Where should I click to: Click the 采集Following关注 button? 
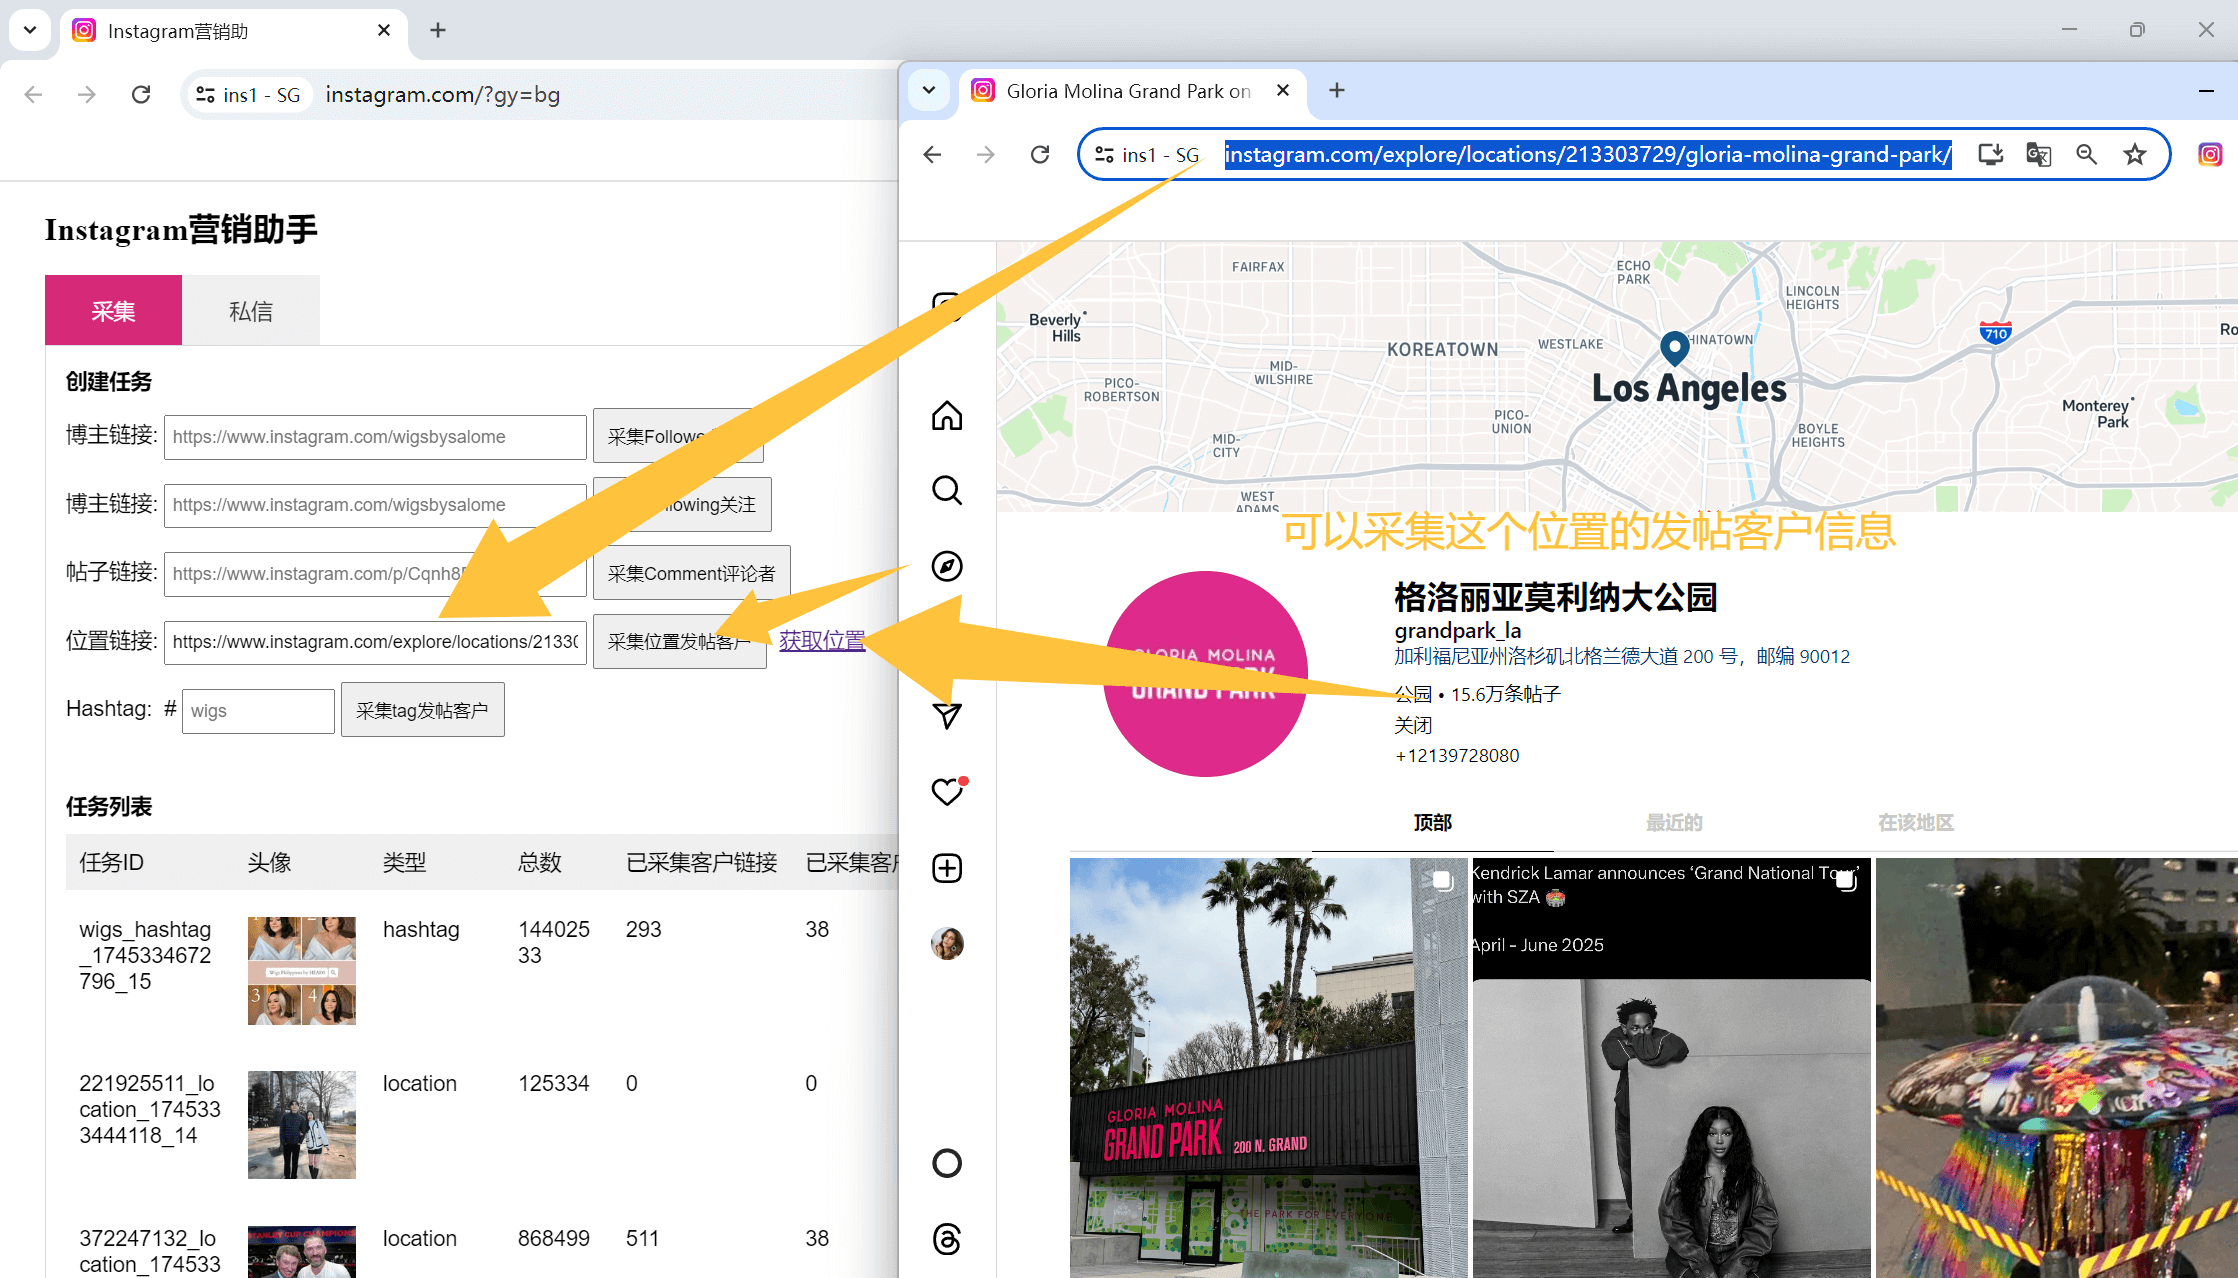point(682,505)
